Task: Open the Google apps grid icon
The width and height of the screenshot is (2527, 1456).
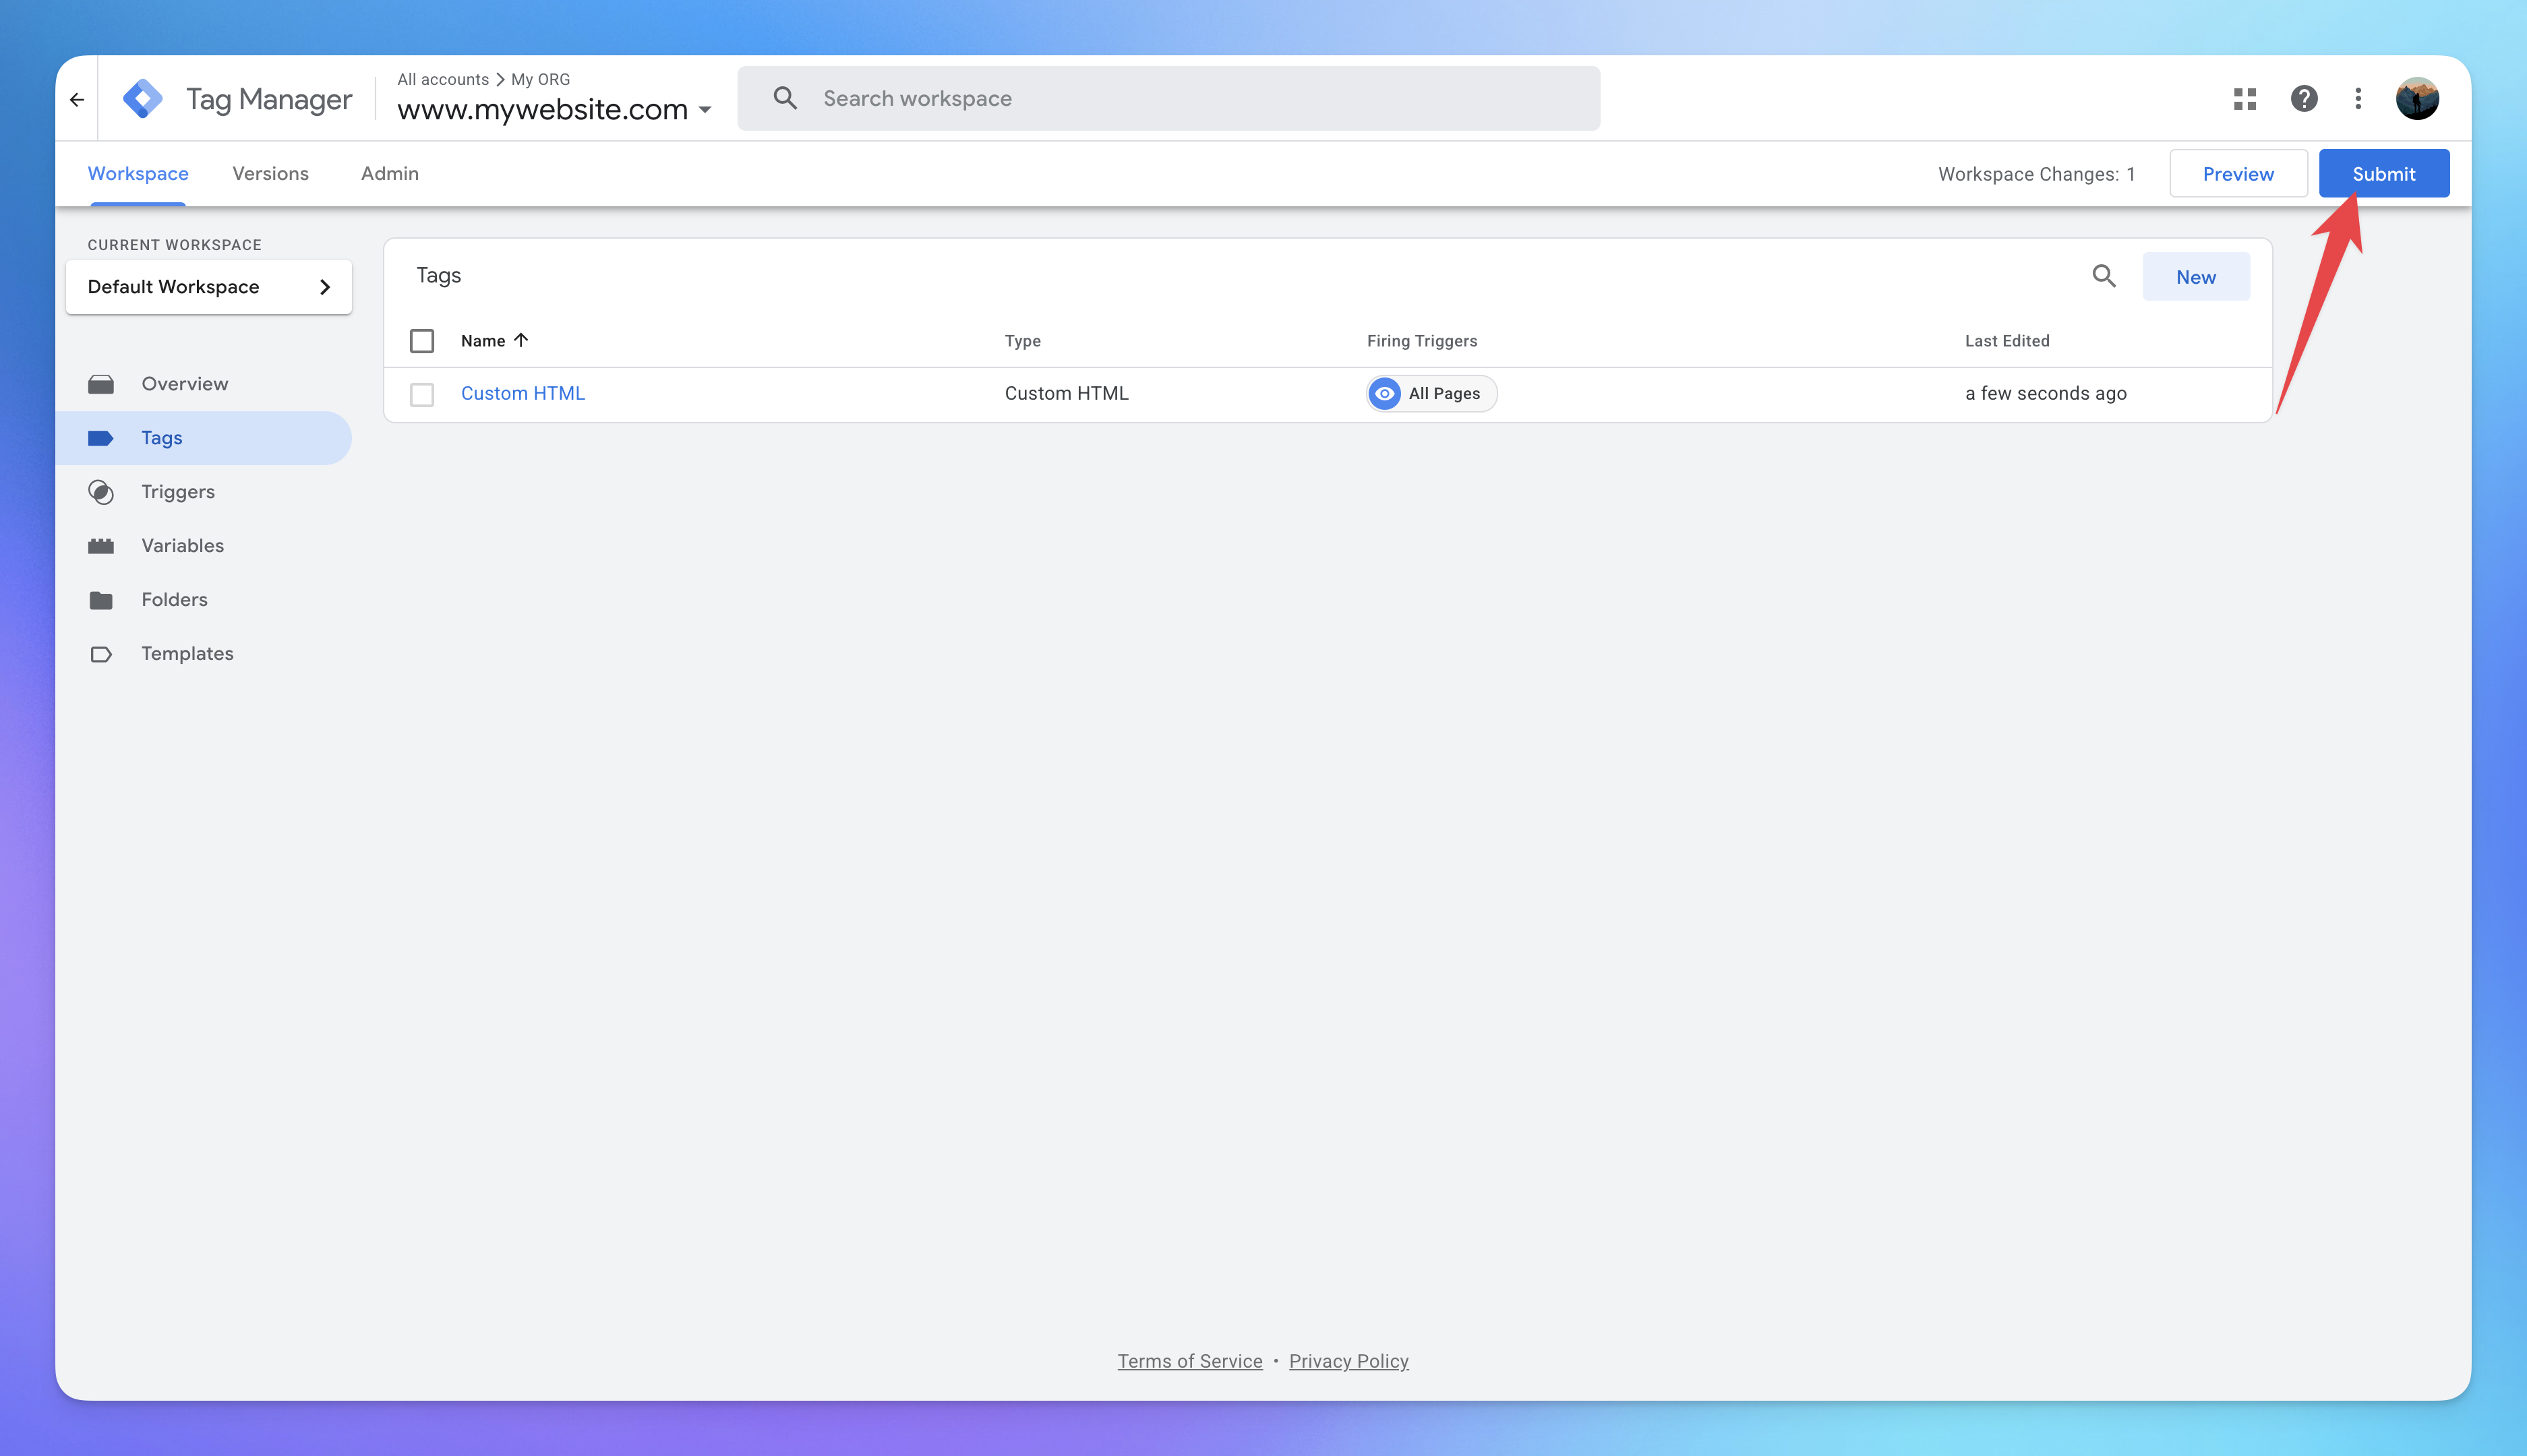Action: coord(2244,99)
